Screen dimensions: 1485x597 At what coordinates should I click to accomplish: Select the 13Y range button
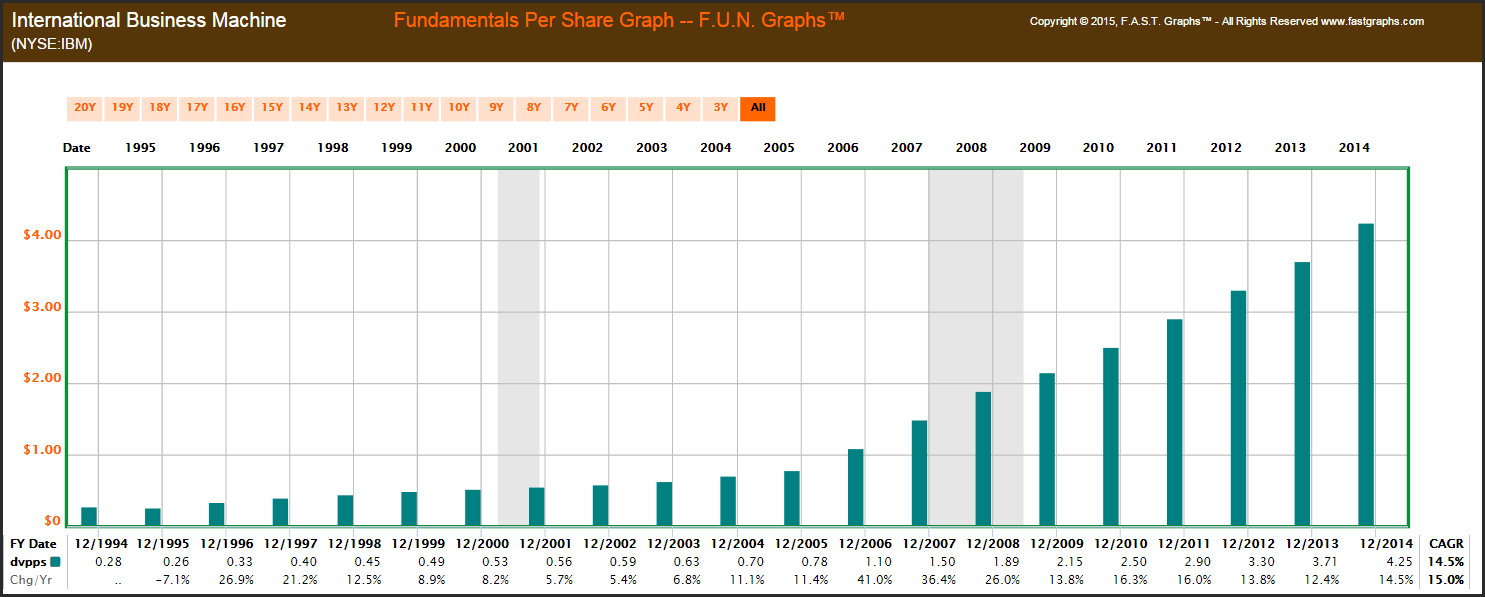[x=347, y=108]
